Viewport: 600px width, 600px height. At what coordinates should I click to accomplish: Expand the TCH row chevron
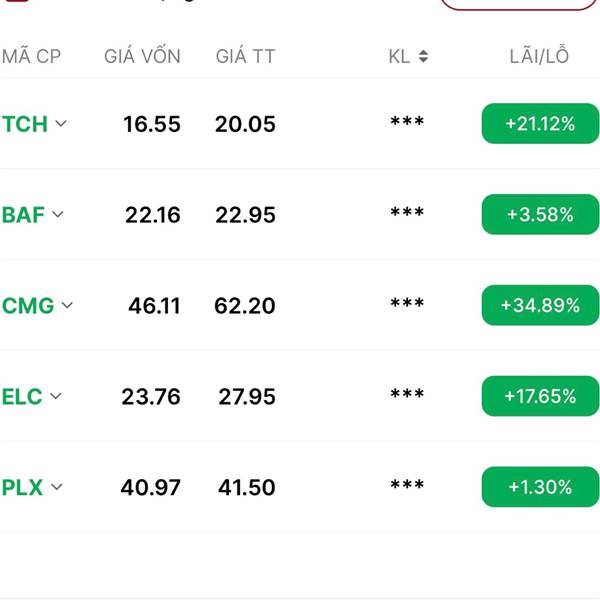[61, 123]
